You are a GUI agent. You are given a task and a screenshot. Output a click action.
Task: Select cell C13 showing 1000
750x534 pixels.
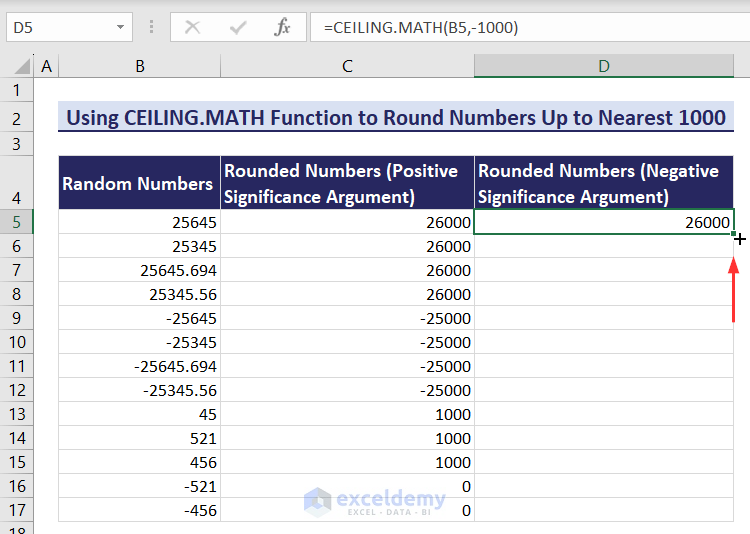pos(347,414)
